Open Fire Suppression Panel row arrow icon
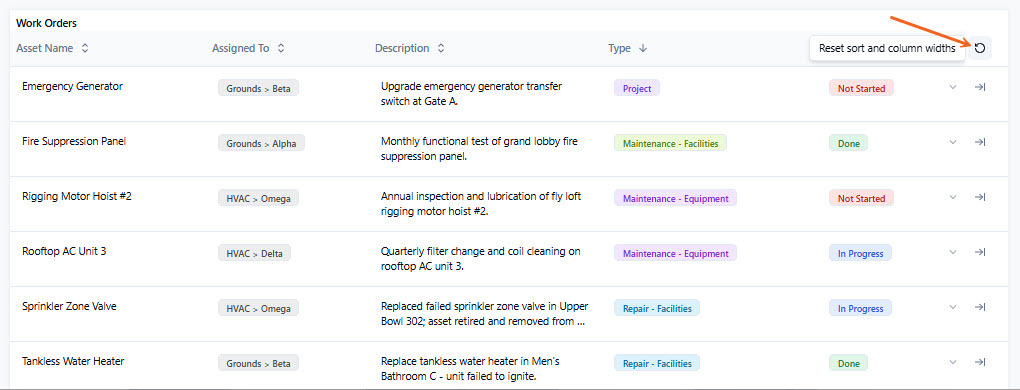 [x=980, y=142]
